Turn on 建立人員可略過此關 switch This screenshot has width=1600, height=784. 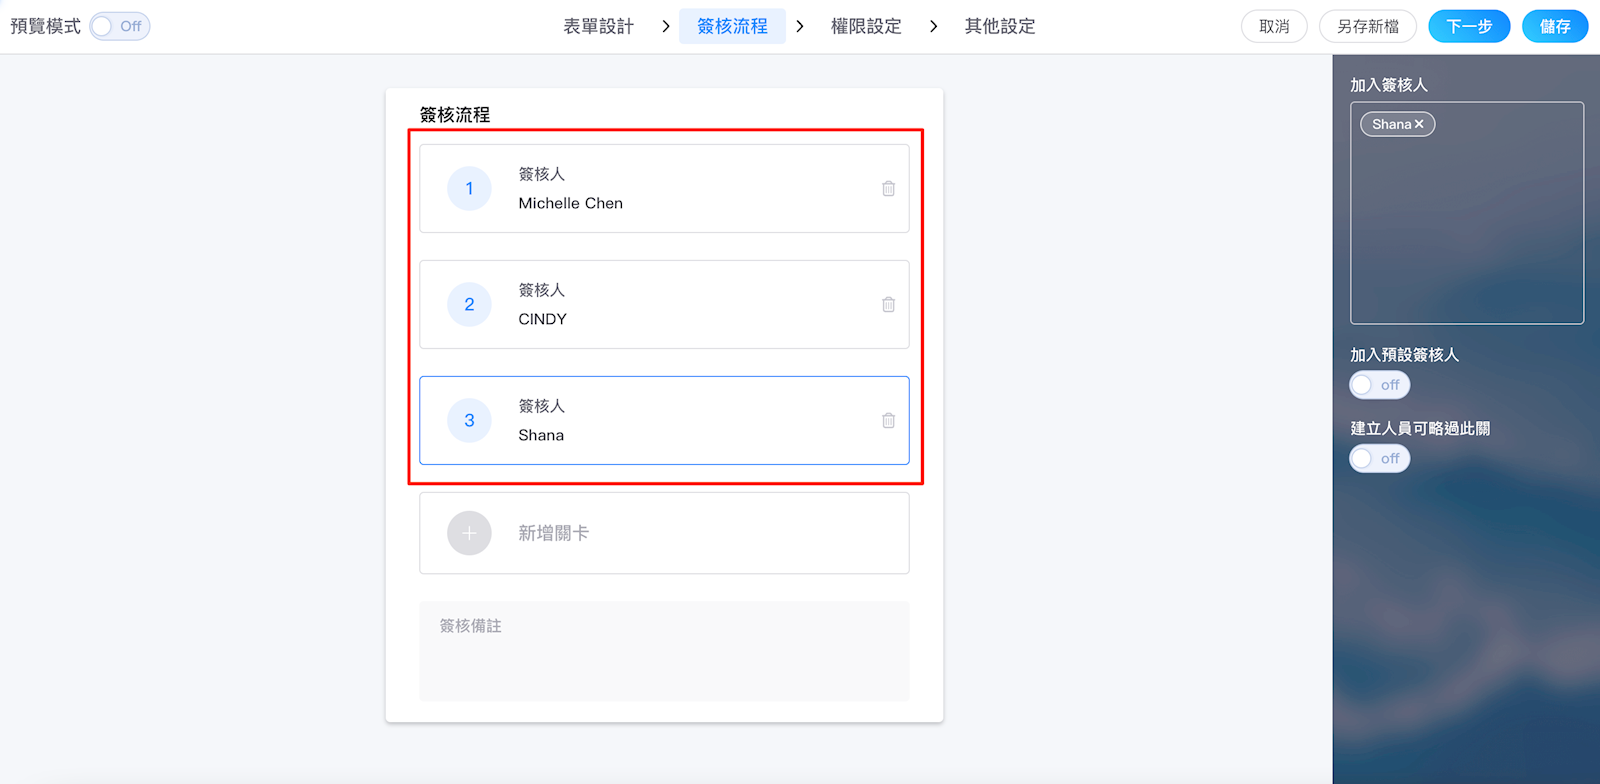click(x=1379, y=459)
